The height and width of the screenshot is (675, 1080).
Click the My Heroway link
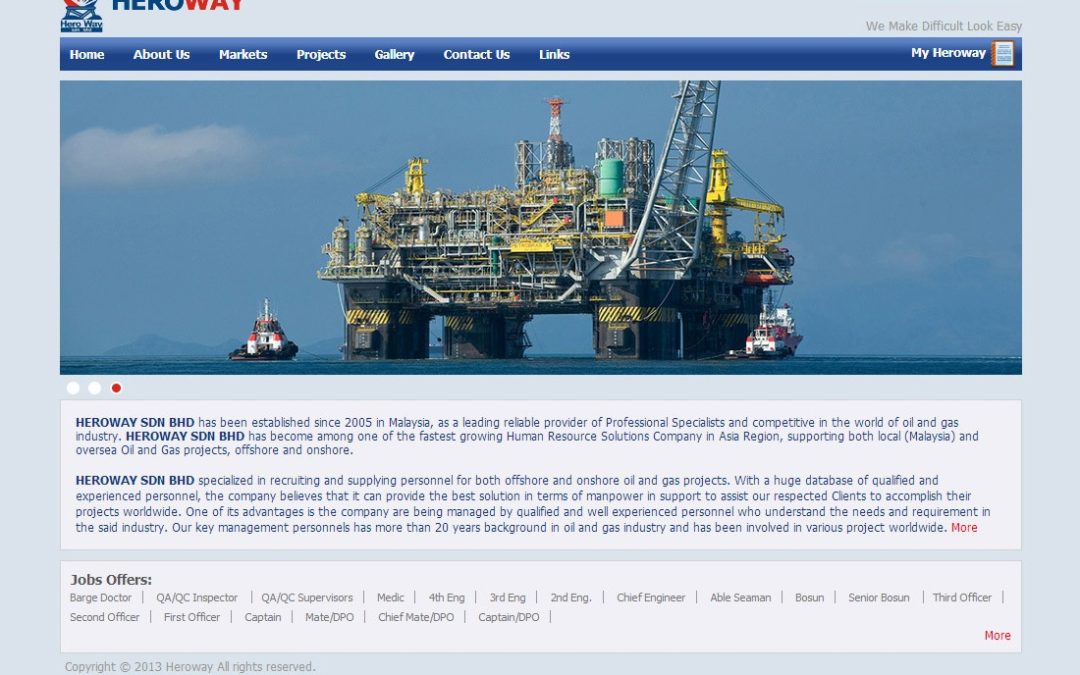point(948,53)
